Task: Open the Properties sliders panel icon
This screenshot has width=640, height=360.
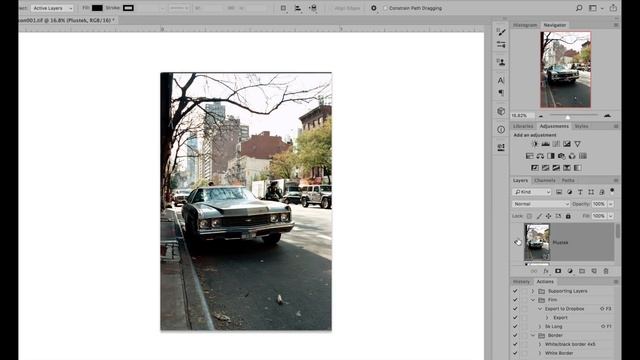Action: [501, 44]
